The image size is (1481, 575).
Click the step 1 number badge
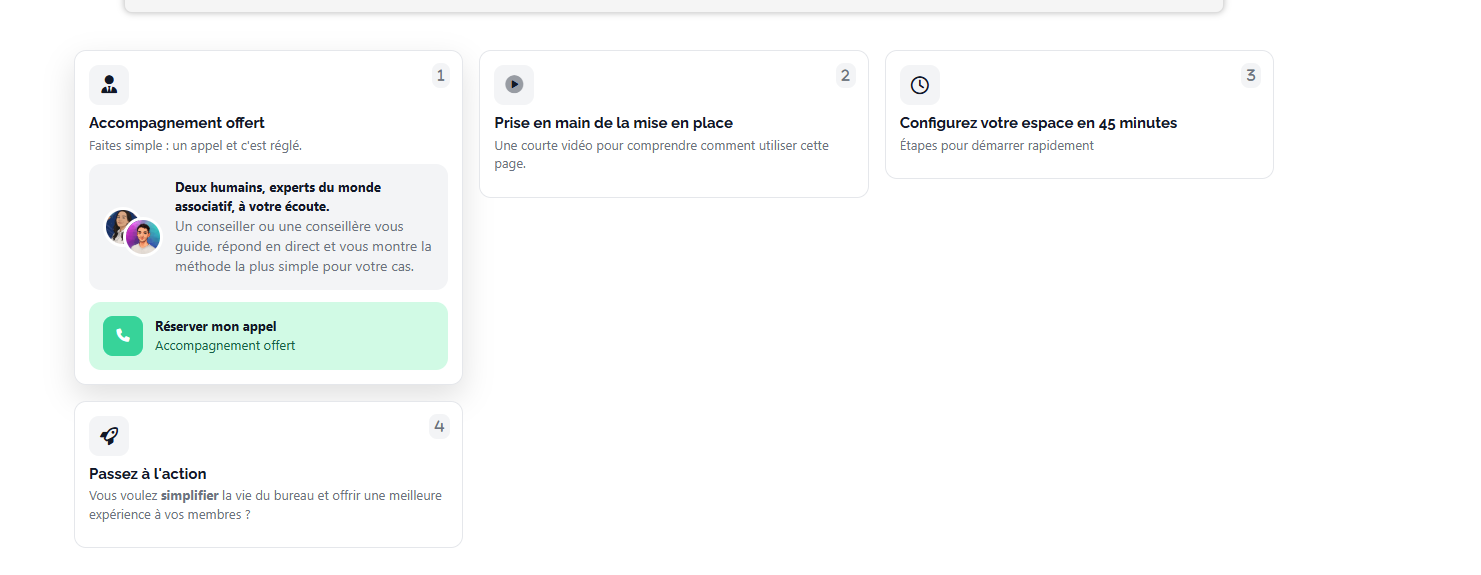(x=441, y=76)
